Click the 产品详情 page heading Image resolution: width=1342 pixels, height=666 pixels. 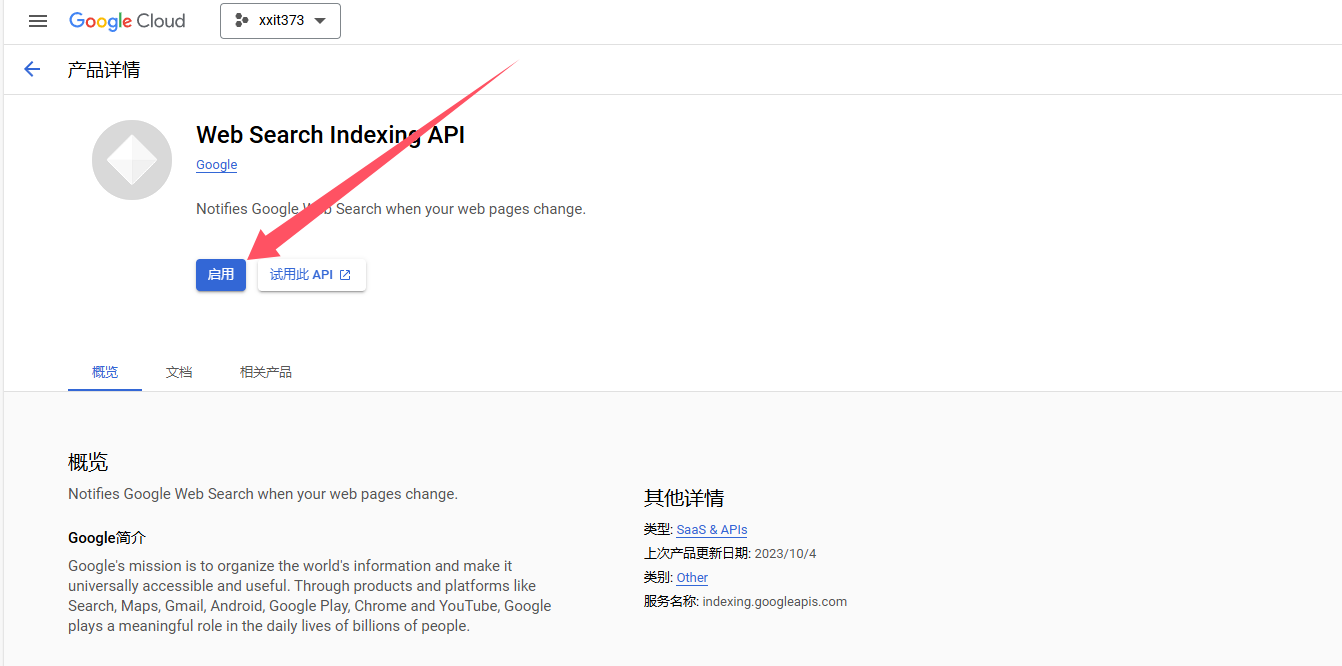(x=104, y=70)
